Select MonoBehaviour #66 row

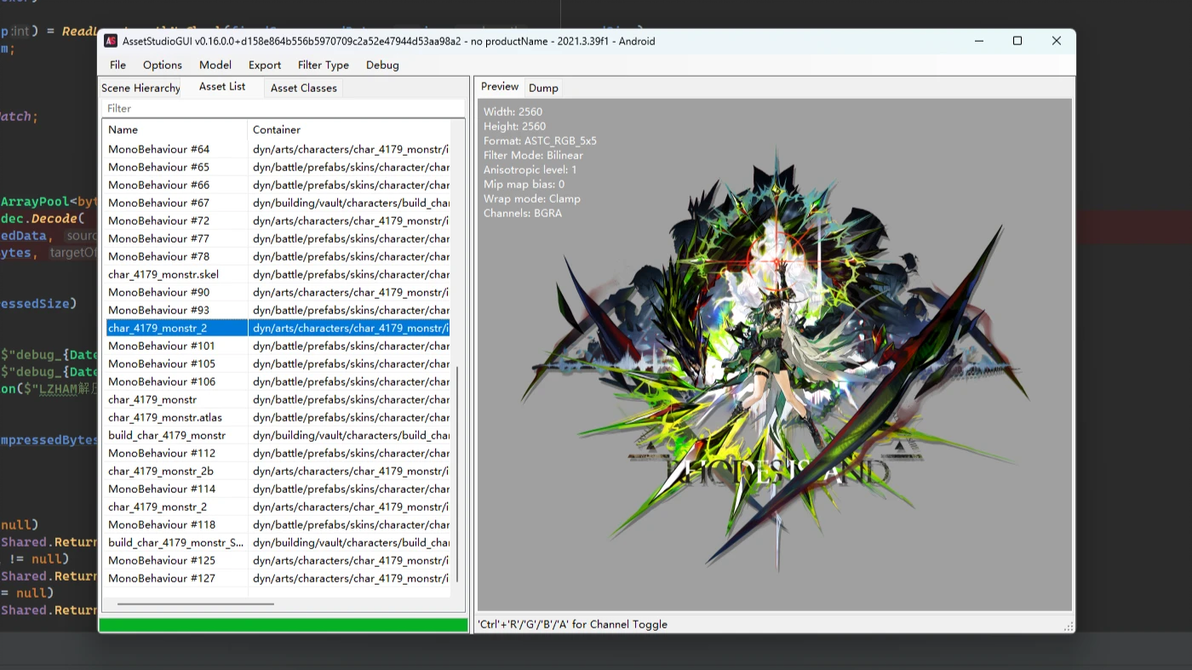pyautogui.click(x=277, y=185)
